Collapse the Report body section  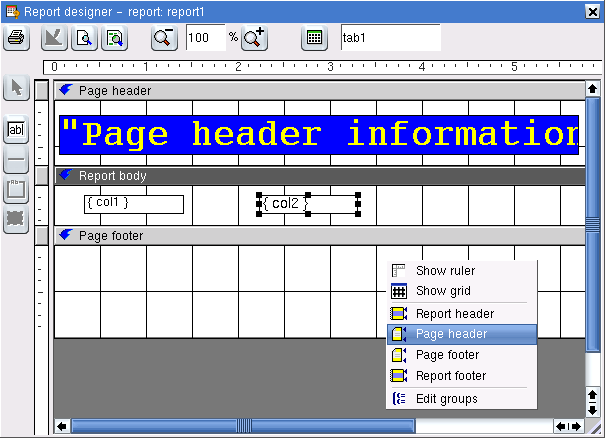point(66,175)
